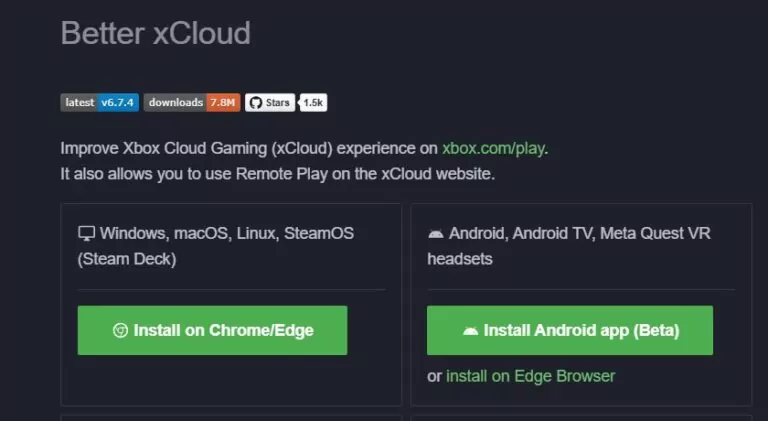Follow the install on Edge Browser link
768x421 pixels.
click(x=530, y=376)
